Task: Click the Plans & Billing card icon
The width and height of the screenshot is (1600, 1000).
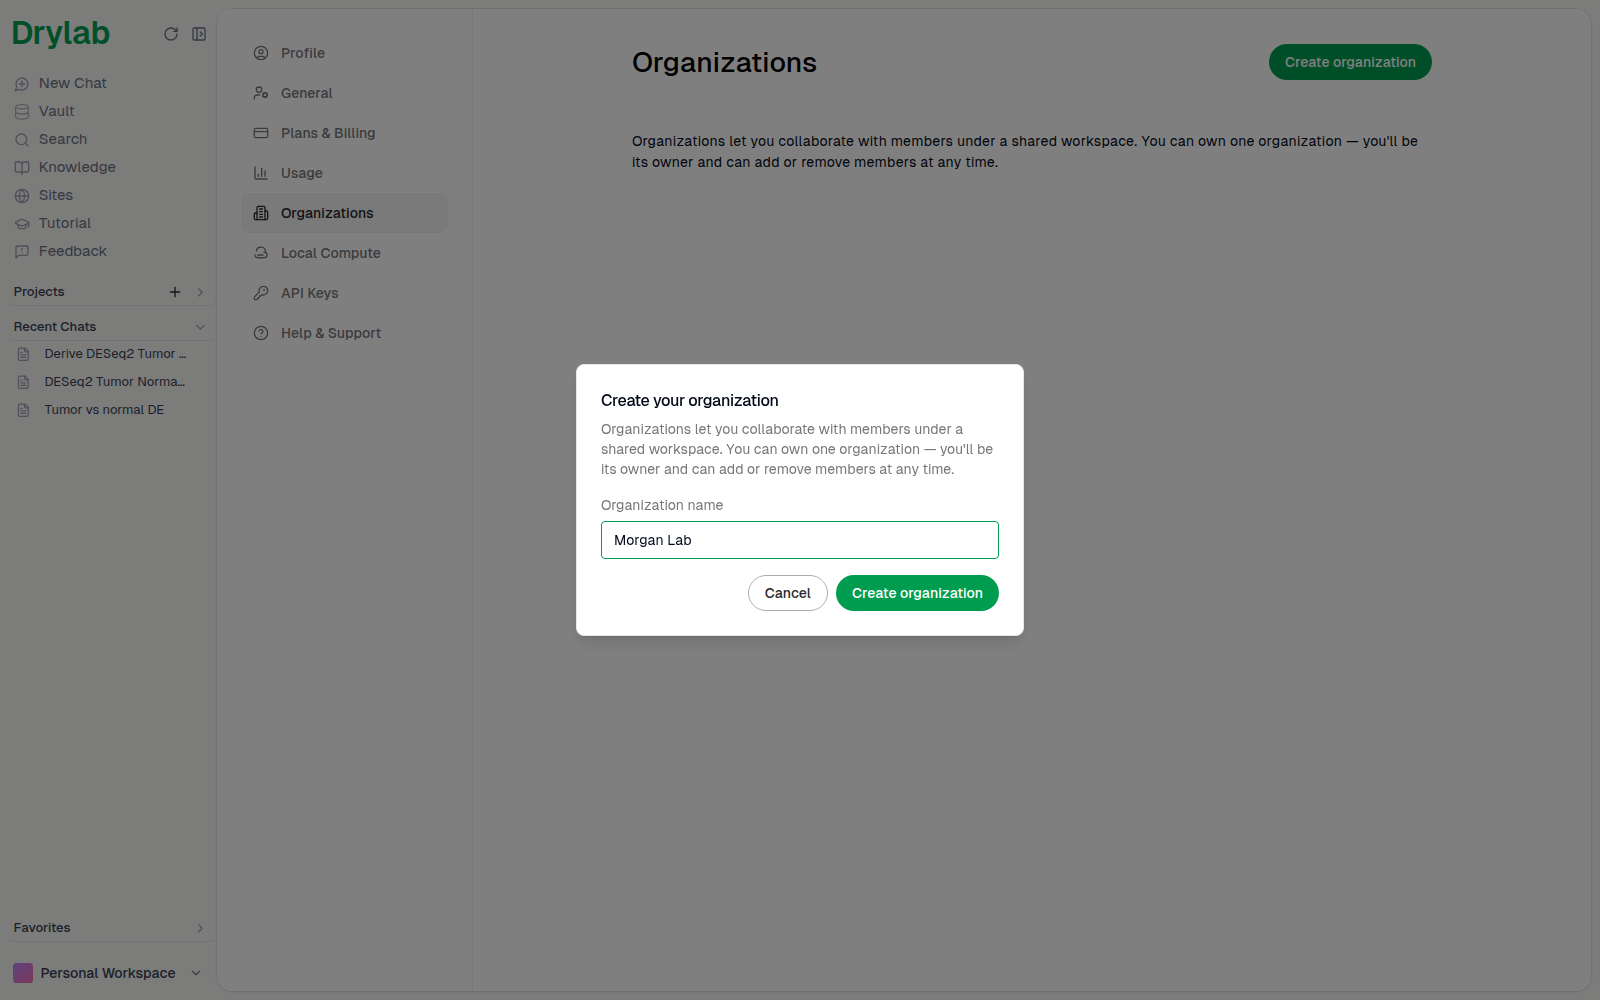Action: [261, 133]
